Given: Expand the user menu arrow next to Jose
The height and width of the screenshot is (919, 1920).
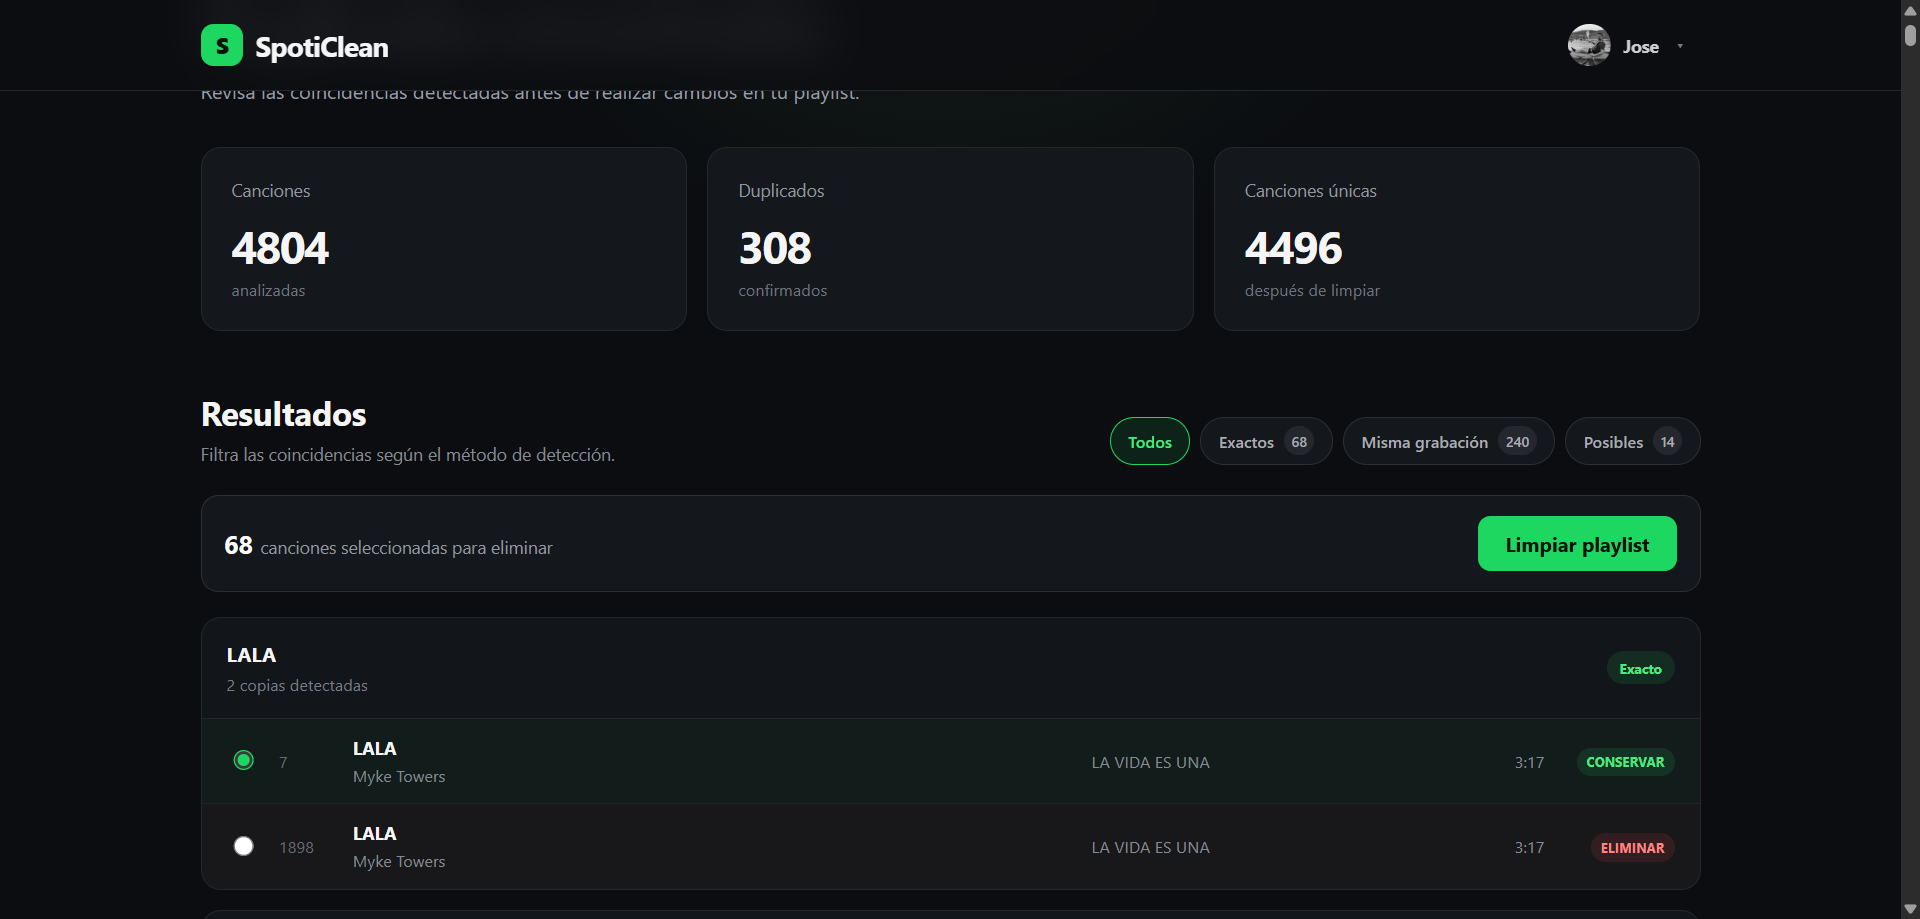Looking at the screenshot, I should coord(1680,46).
